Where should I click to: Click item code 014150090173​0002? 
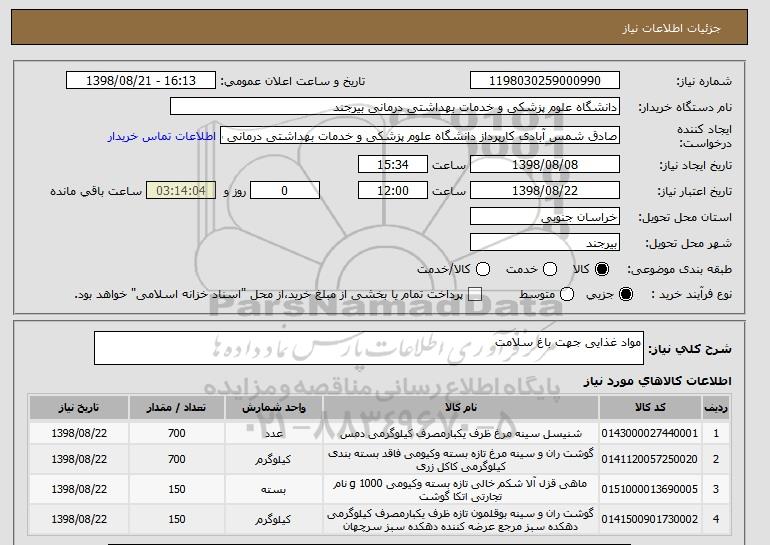[x=650, y=519]
